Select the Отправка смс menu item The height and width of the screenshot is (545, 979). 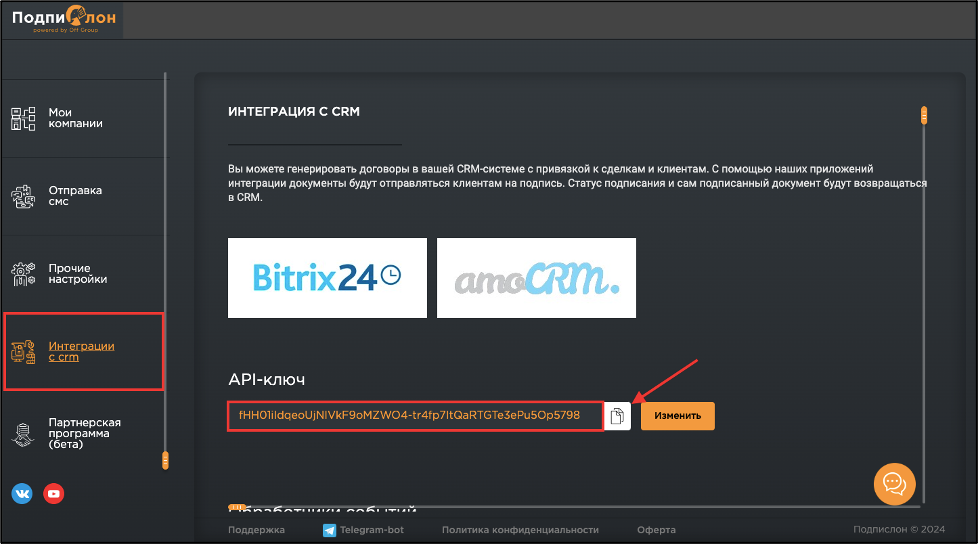(75, 196)
